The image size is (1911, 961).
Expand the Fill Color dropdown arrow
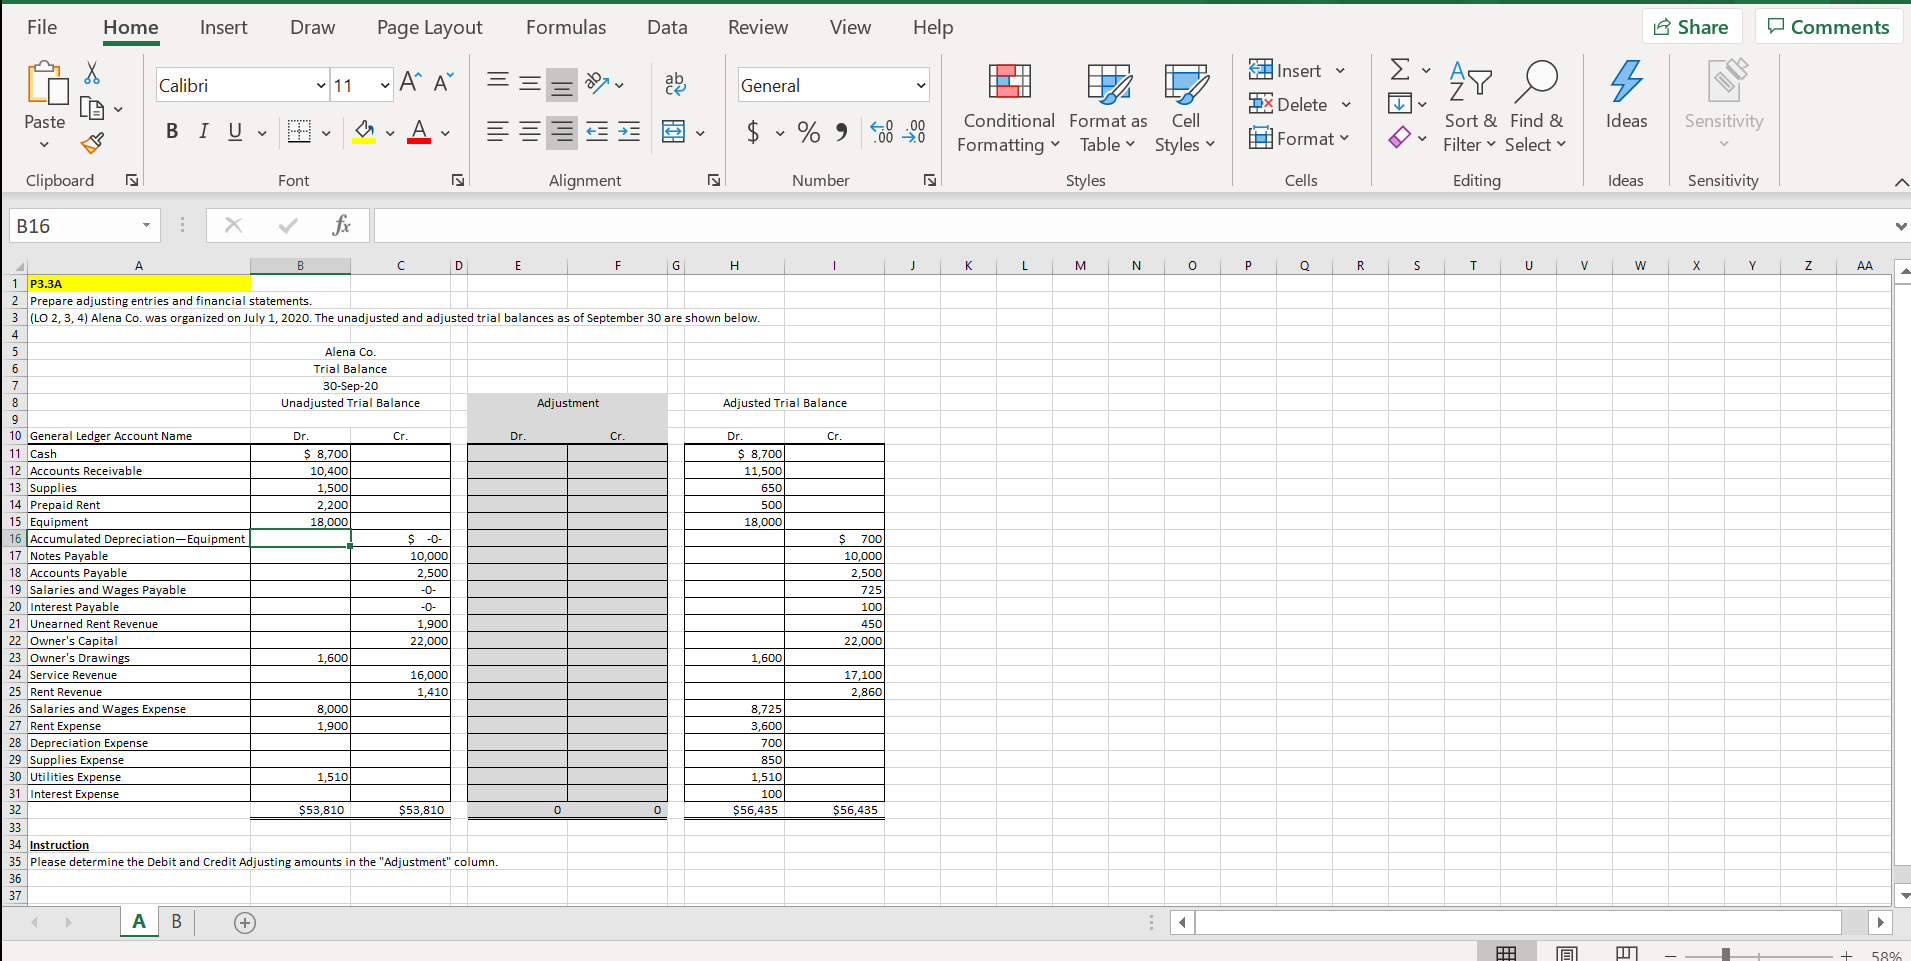point(388,133)
